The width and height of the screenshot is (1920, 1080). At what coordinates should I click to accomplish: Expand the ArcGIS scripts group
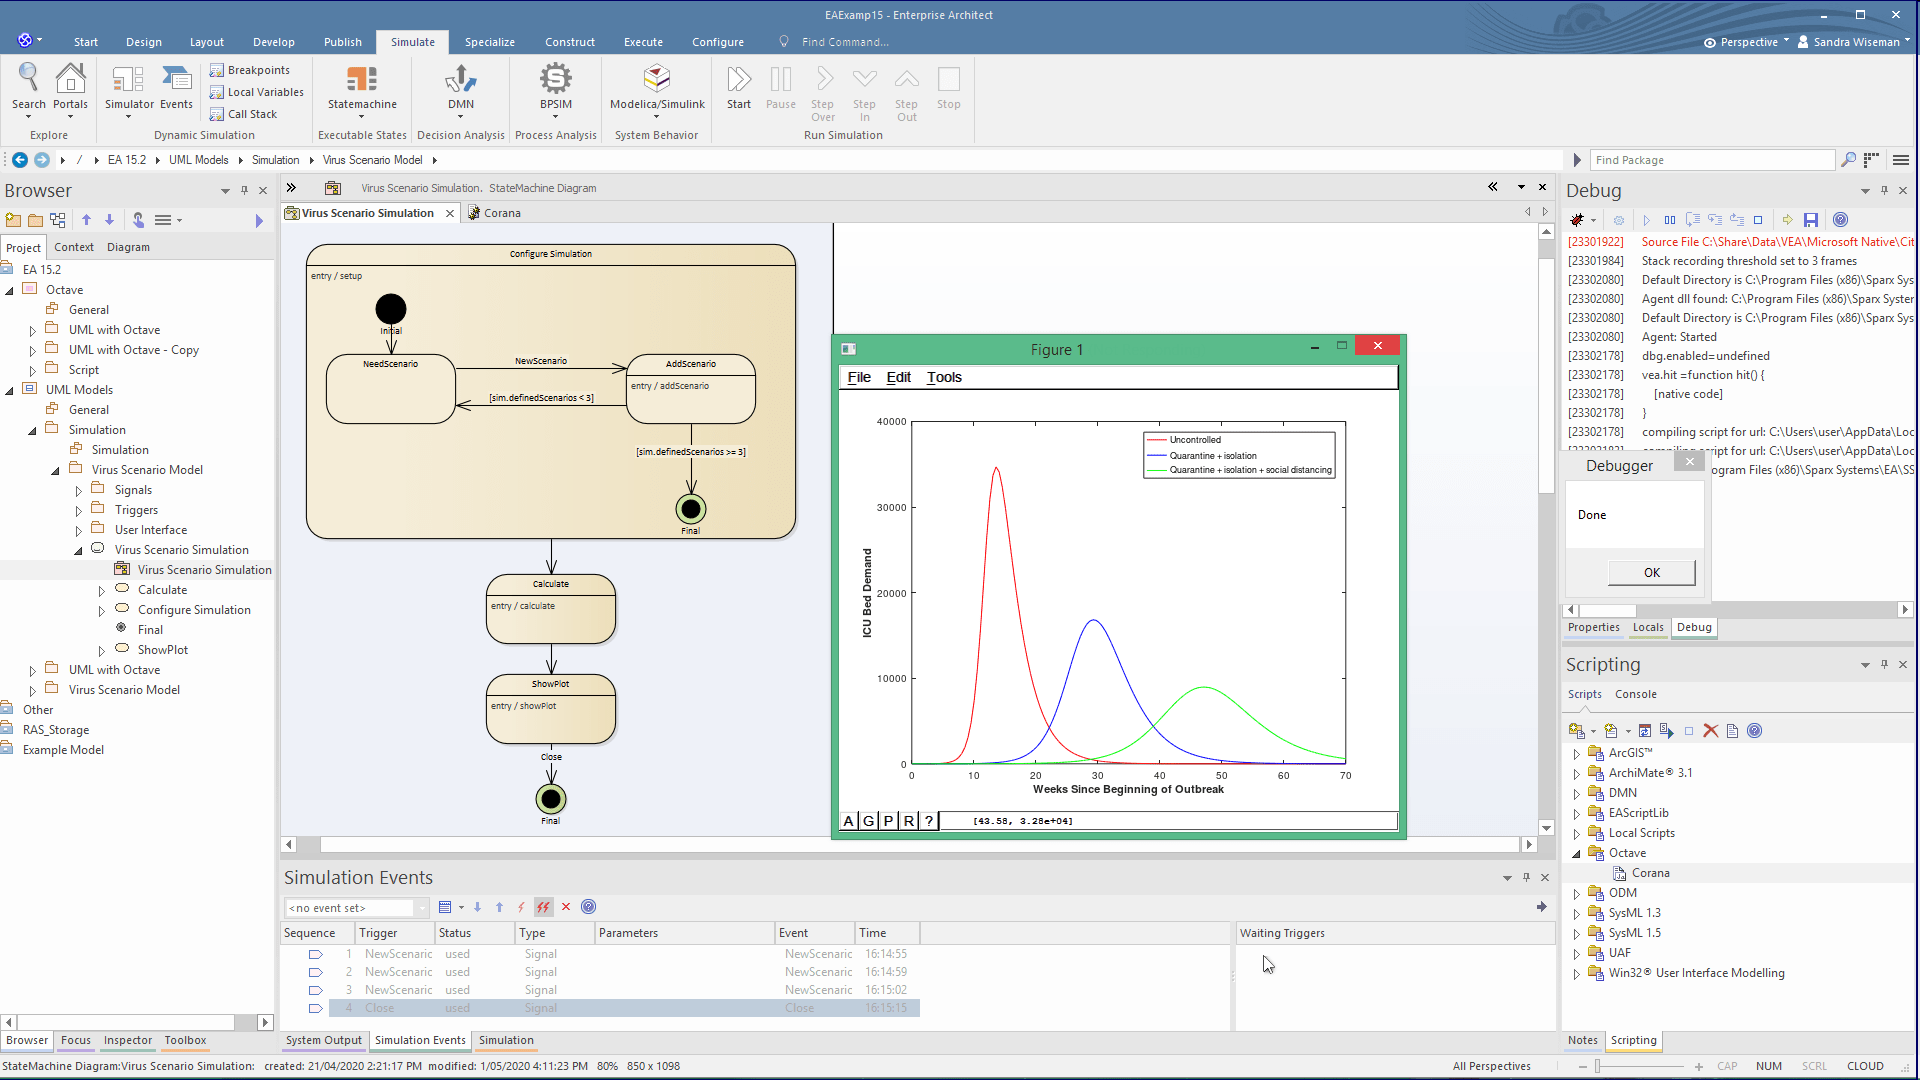tap(1577, 754)
